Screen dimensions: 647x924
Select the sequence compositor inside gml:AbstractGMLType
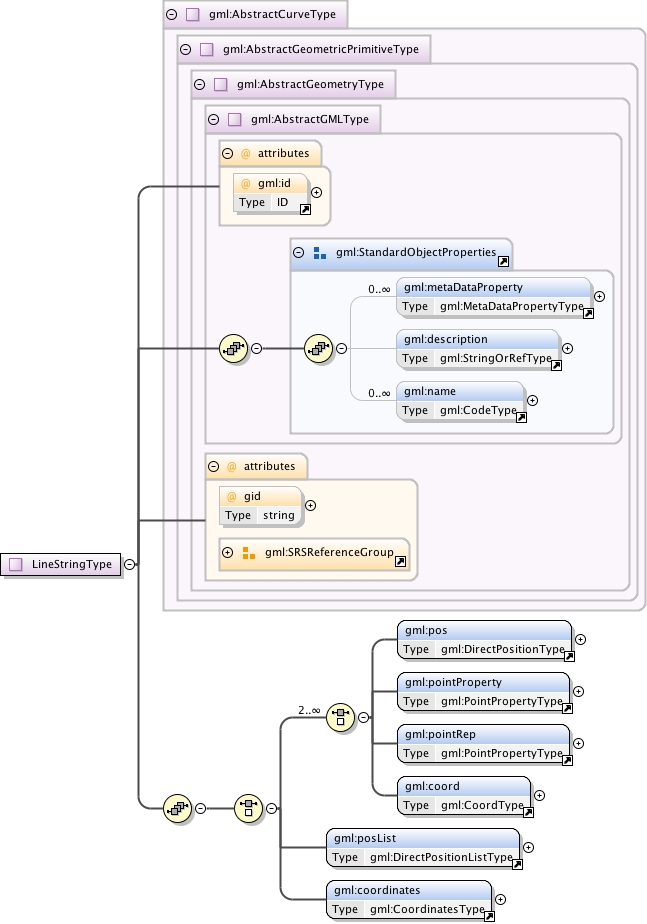point(233,348)
